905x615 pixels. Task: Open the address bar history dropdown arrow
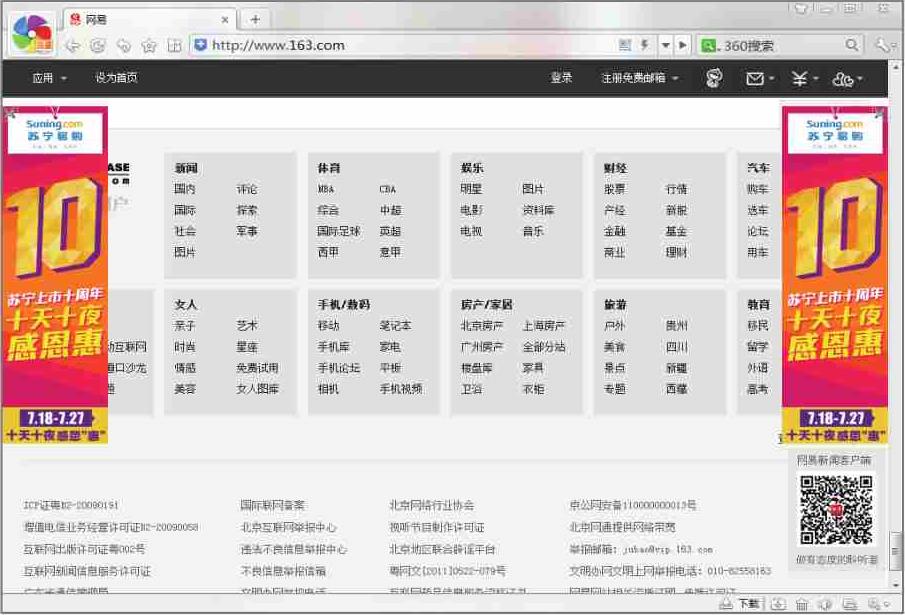(665, 45)
